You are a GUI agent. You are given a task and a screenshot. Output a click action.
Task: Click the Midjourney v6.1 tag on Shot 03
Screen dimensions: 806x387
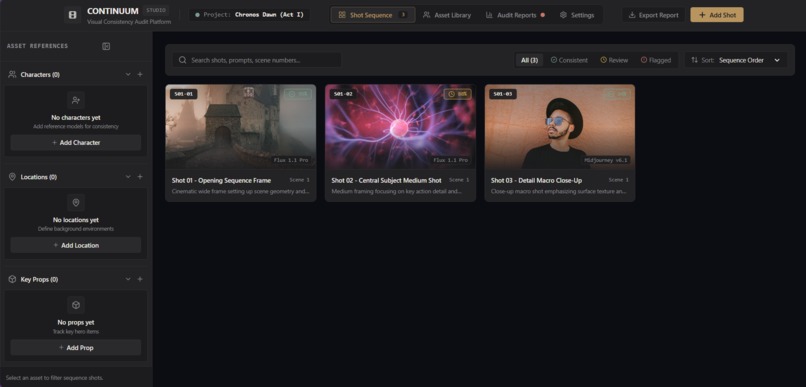(x=606, y=160)
